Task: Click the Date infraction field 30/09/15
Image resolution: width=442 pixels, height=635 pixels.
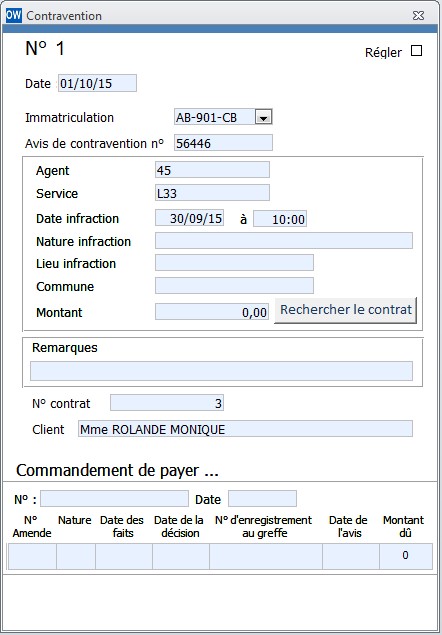Action: [x=190, y=218]
